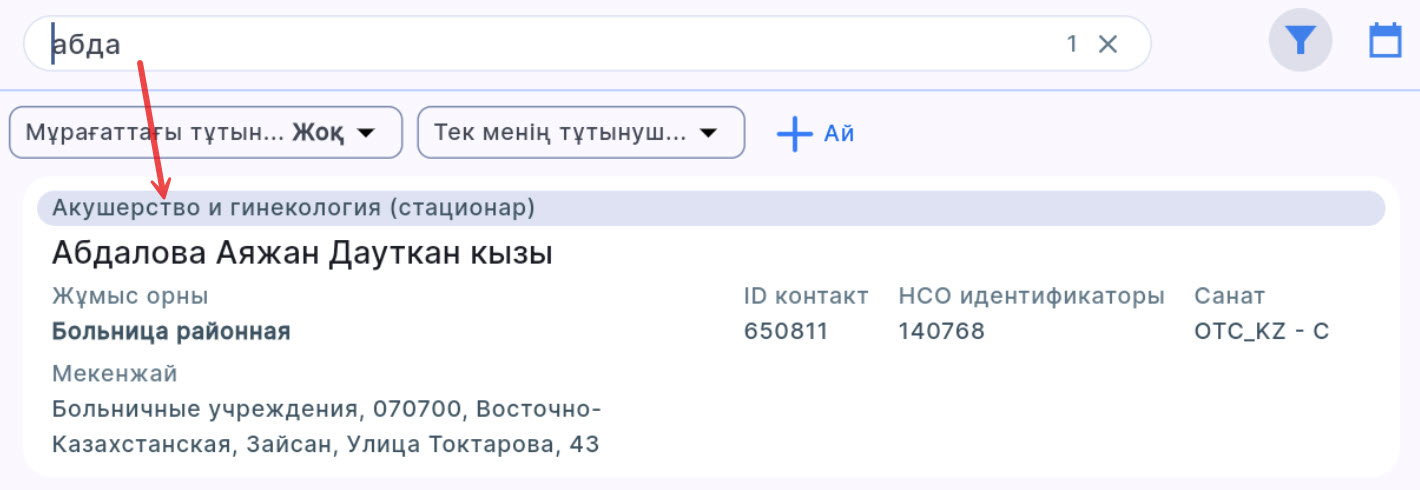The image size is (1420, 490).
Task: Open the filter funnel icon
Action: (1300, 41)
